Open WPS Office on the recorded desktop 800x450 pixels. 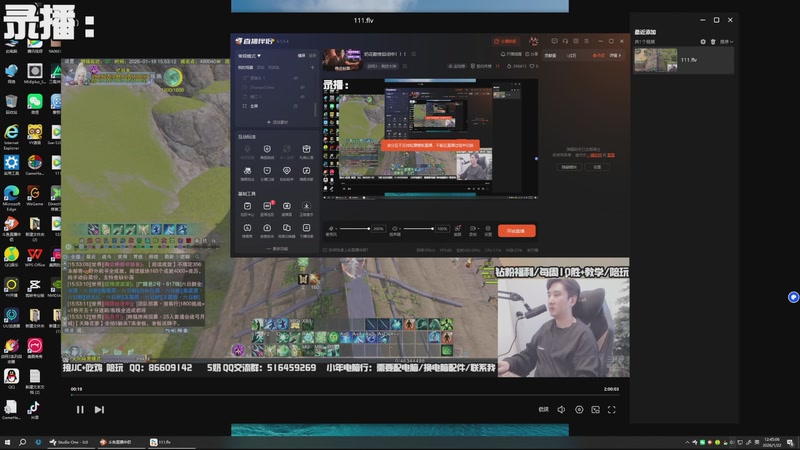coord(35,255)
